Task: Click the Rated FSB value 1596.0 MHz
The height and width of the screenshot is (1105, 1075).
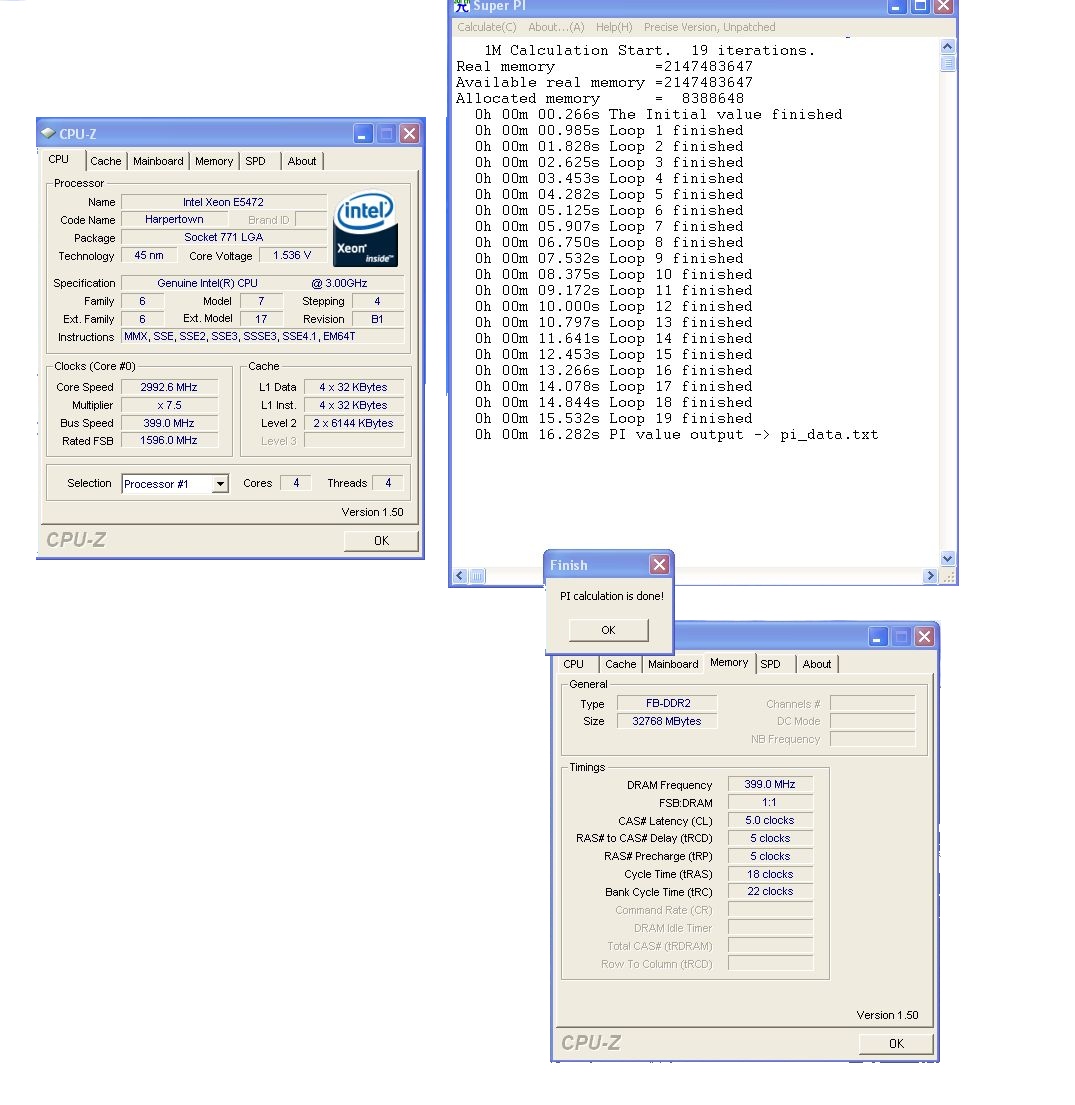Action: coord(169,440)
